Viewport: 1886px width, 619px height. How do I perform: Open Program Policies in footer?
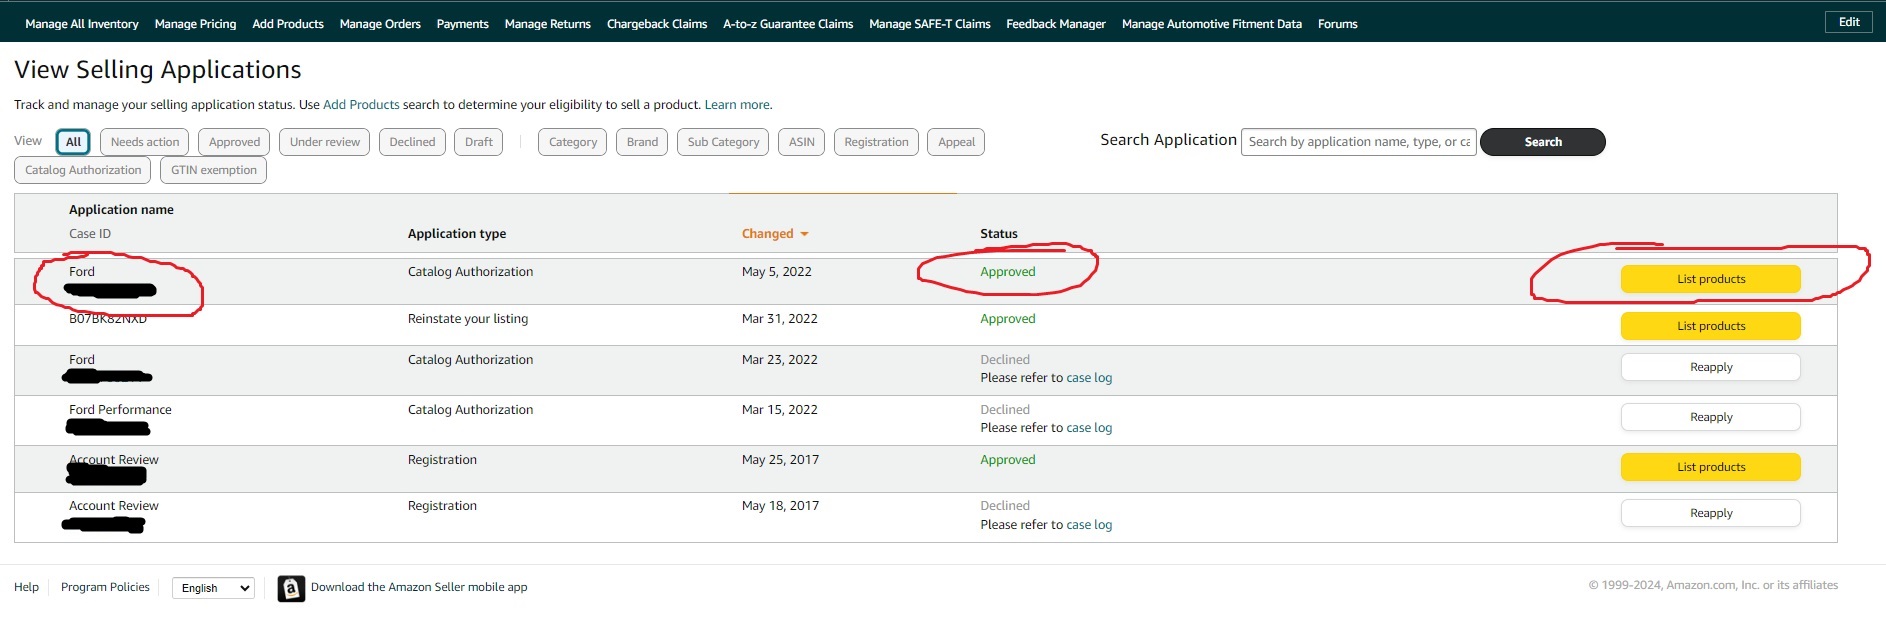point(105,587)
